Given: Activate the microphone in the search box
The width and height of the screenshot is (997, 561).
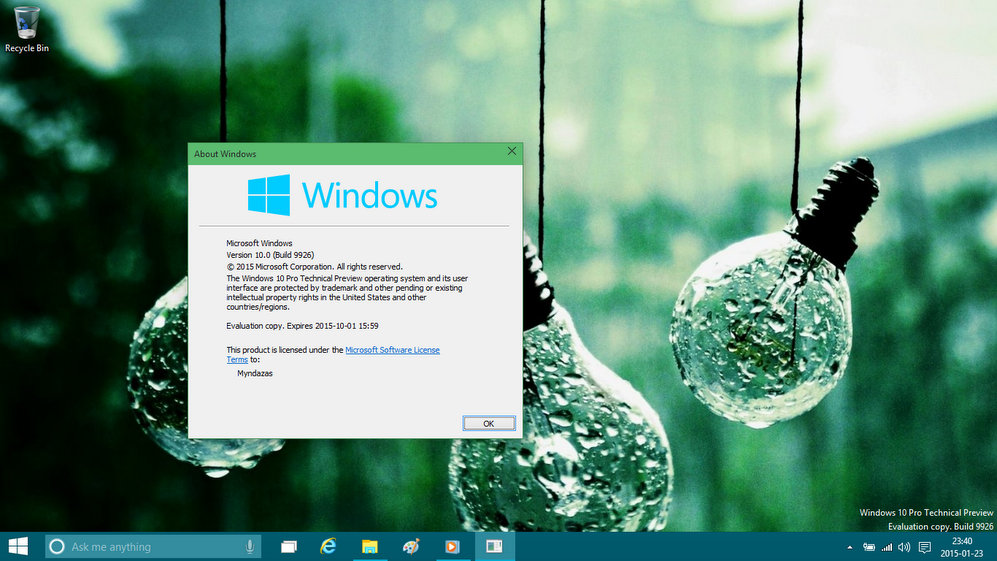Looking at the screenshot, I should [249, 547].
